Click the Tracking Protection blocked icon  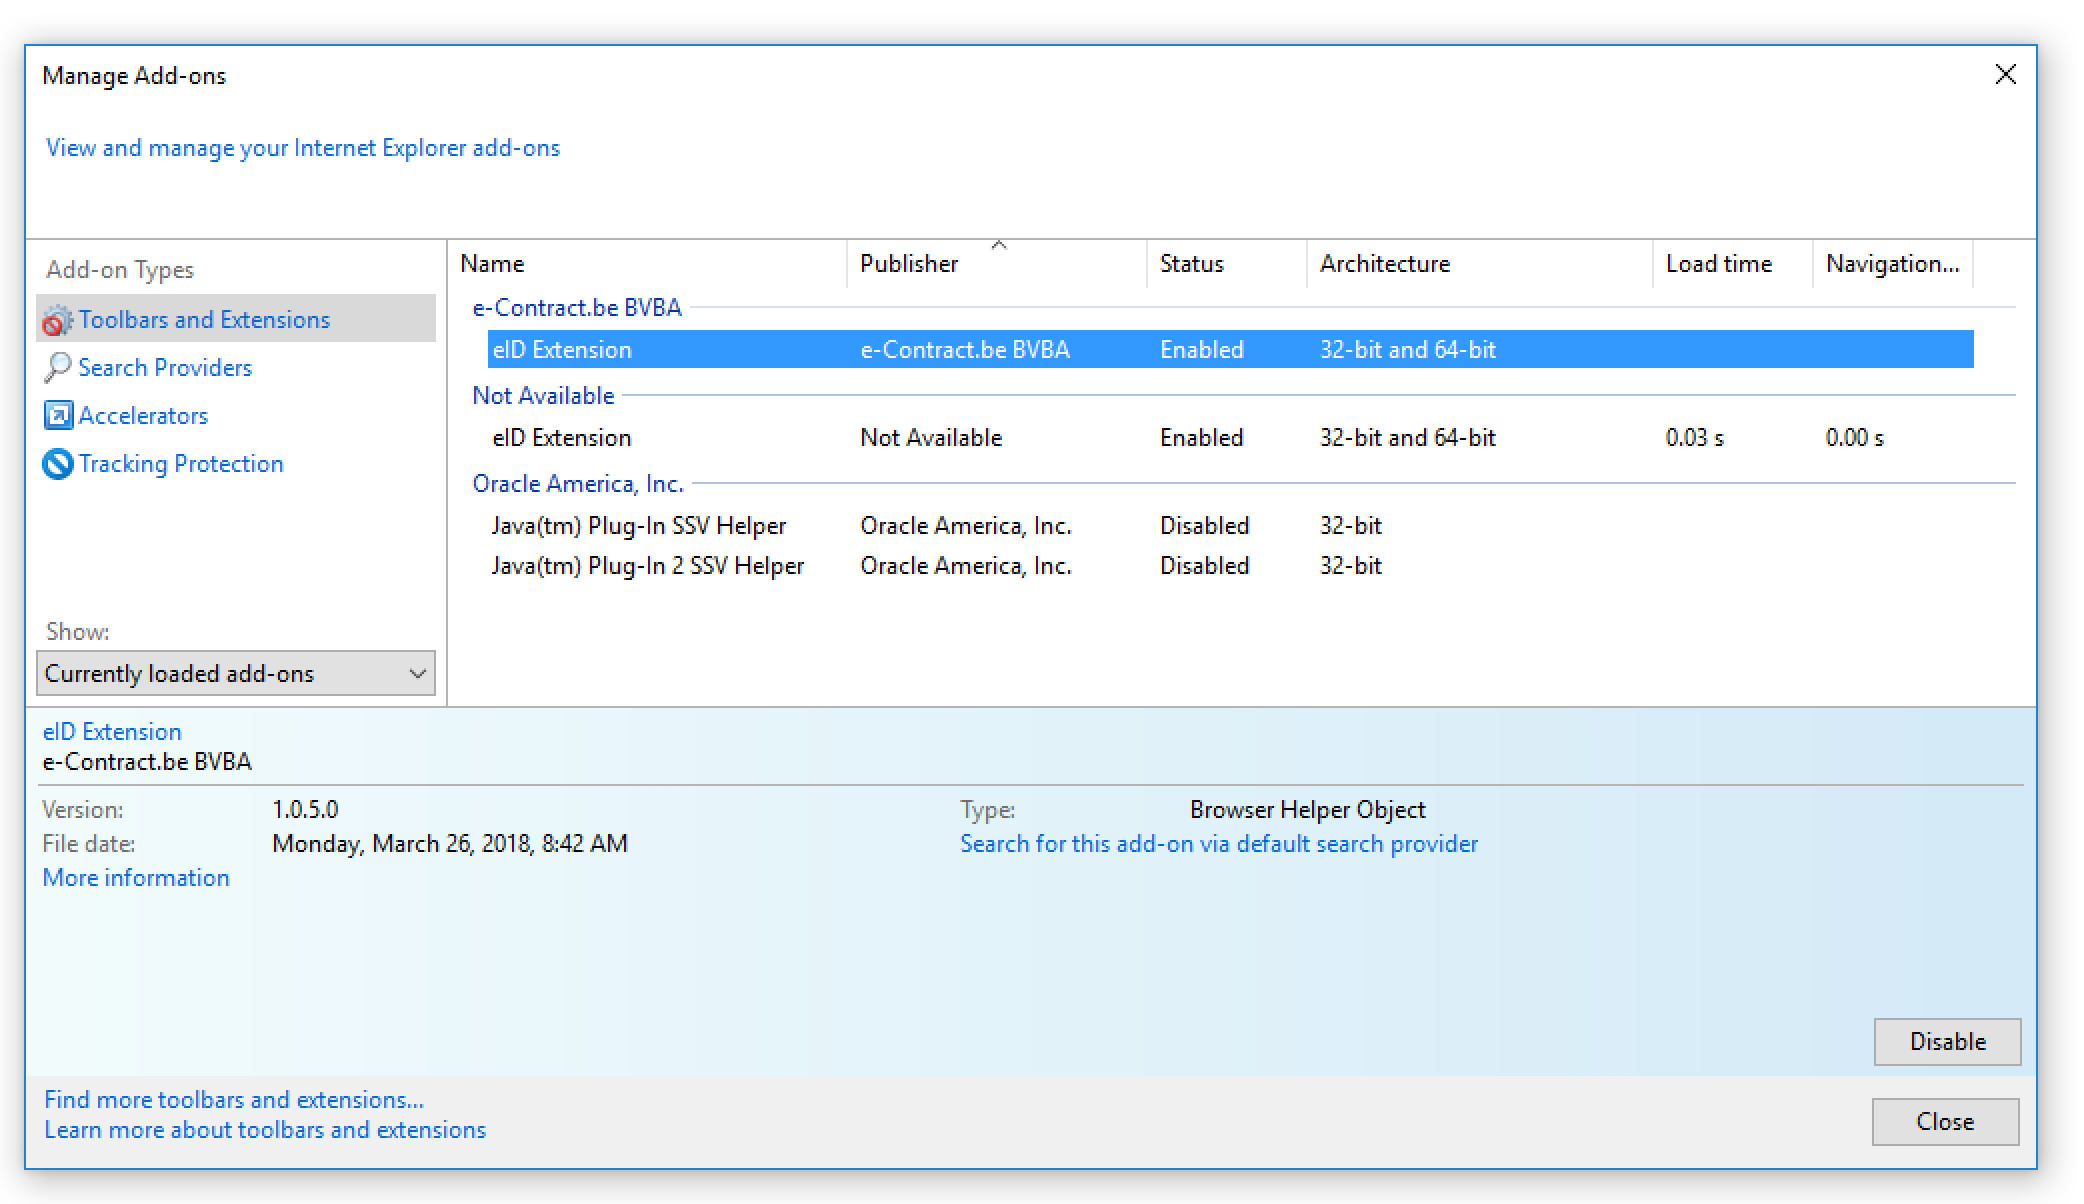click(x=58, y=463)
